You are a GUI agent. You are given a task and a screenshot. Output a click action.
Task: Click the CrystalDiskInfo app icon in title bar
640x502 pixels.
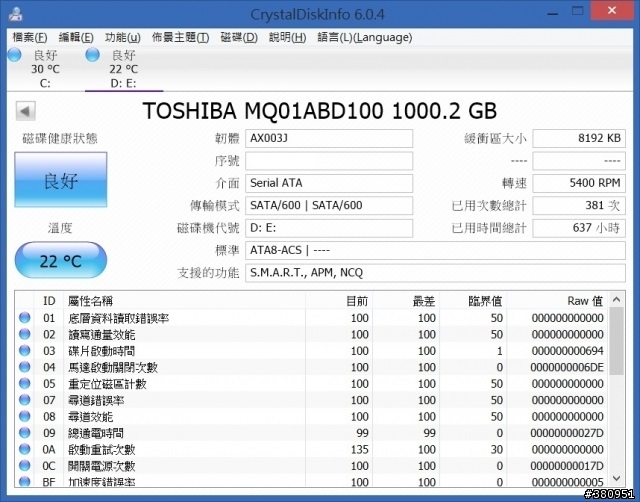click(x=16, y=14)
